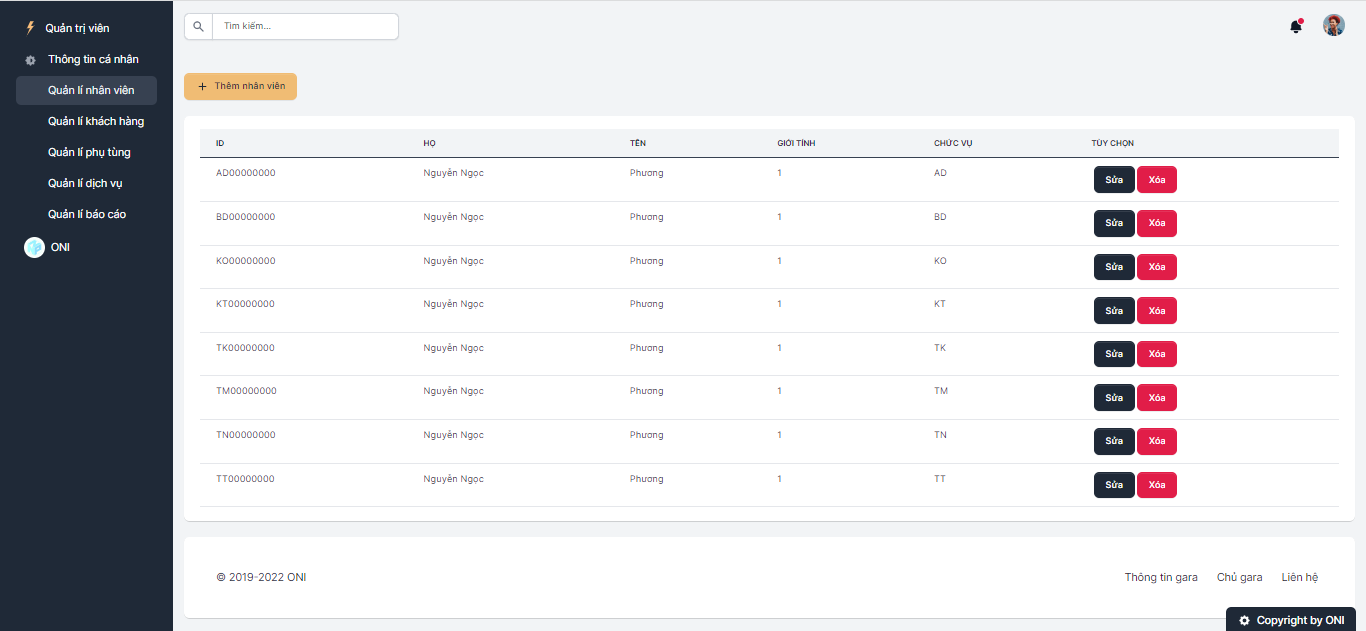The height and width of the screenshot is (631, 1366).
Task: Select Thông tin cá nhân in sidebar
Action: tap(93, 59)
